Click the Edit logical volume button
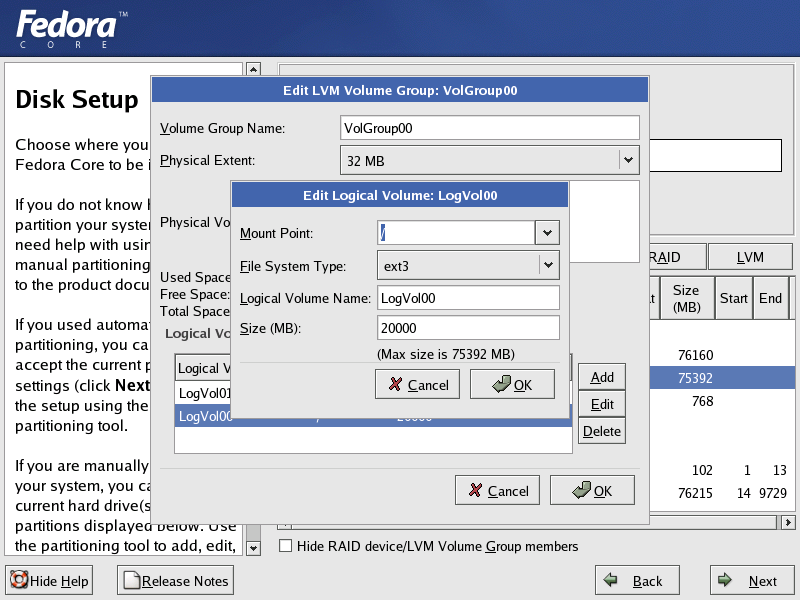 coord(602,404)
